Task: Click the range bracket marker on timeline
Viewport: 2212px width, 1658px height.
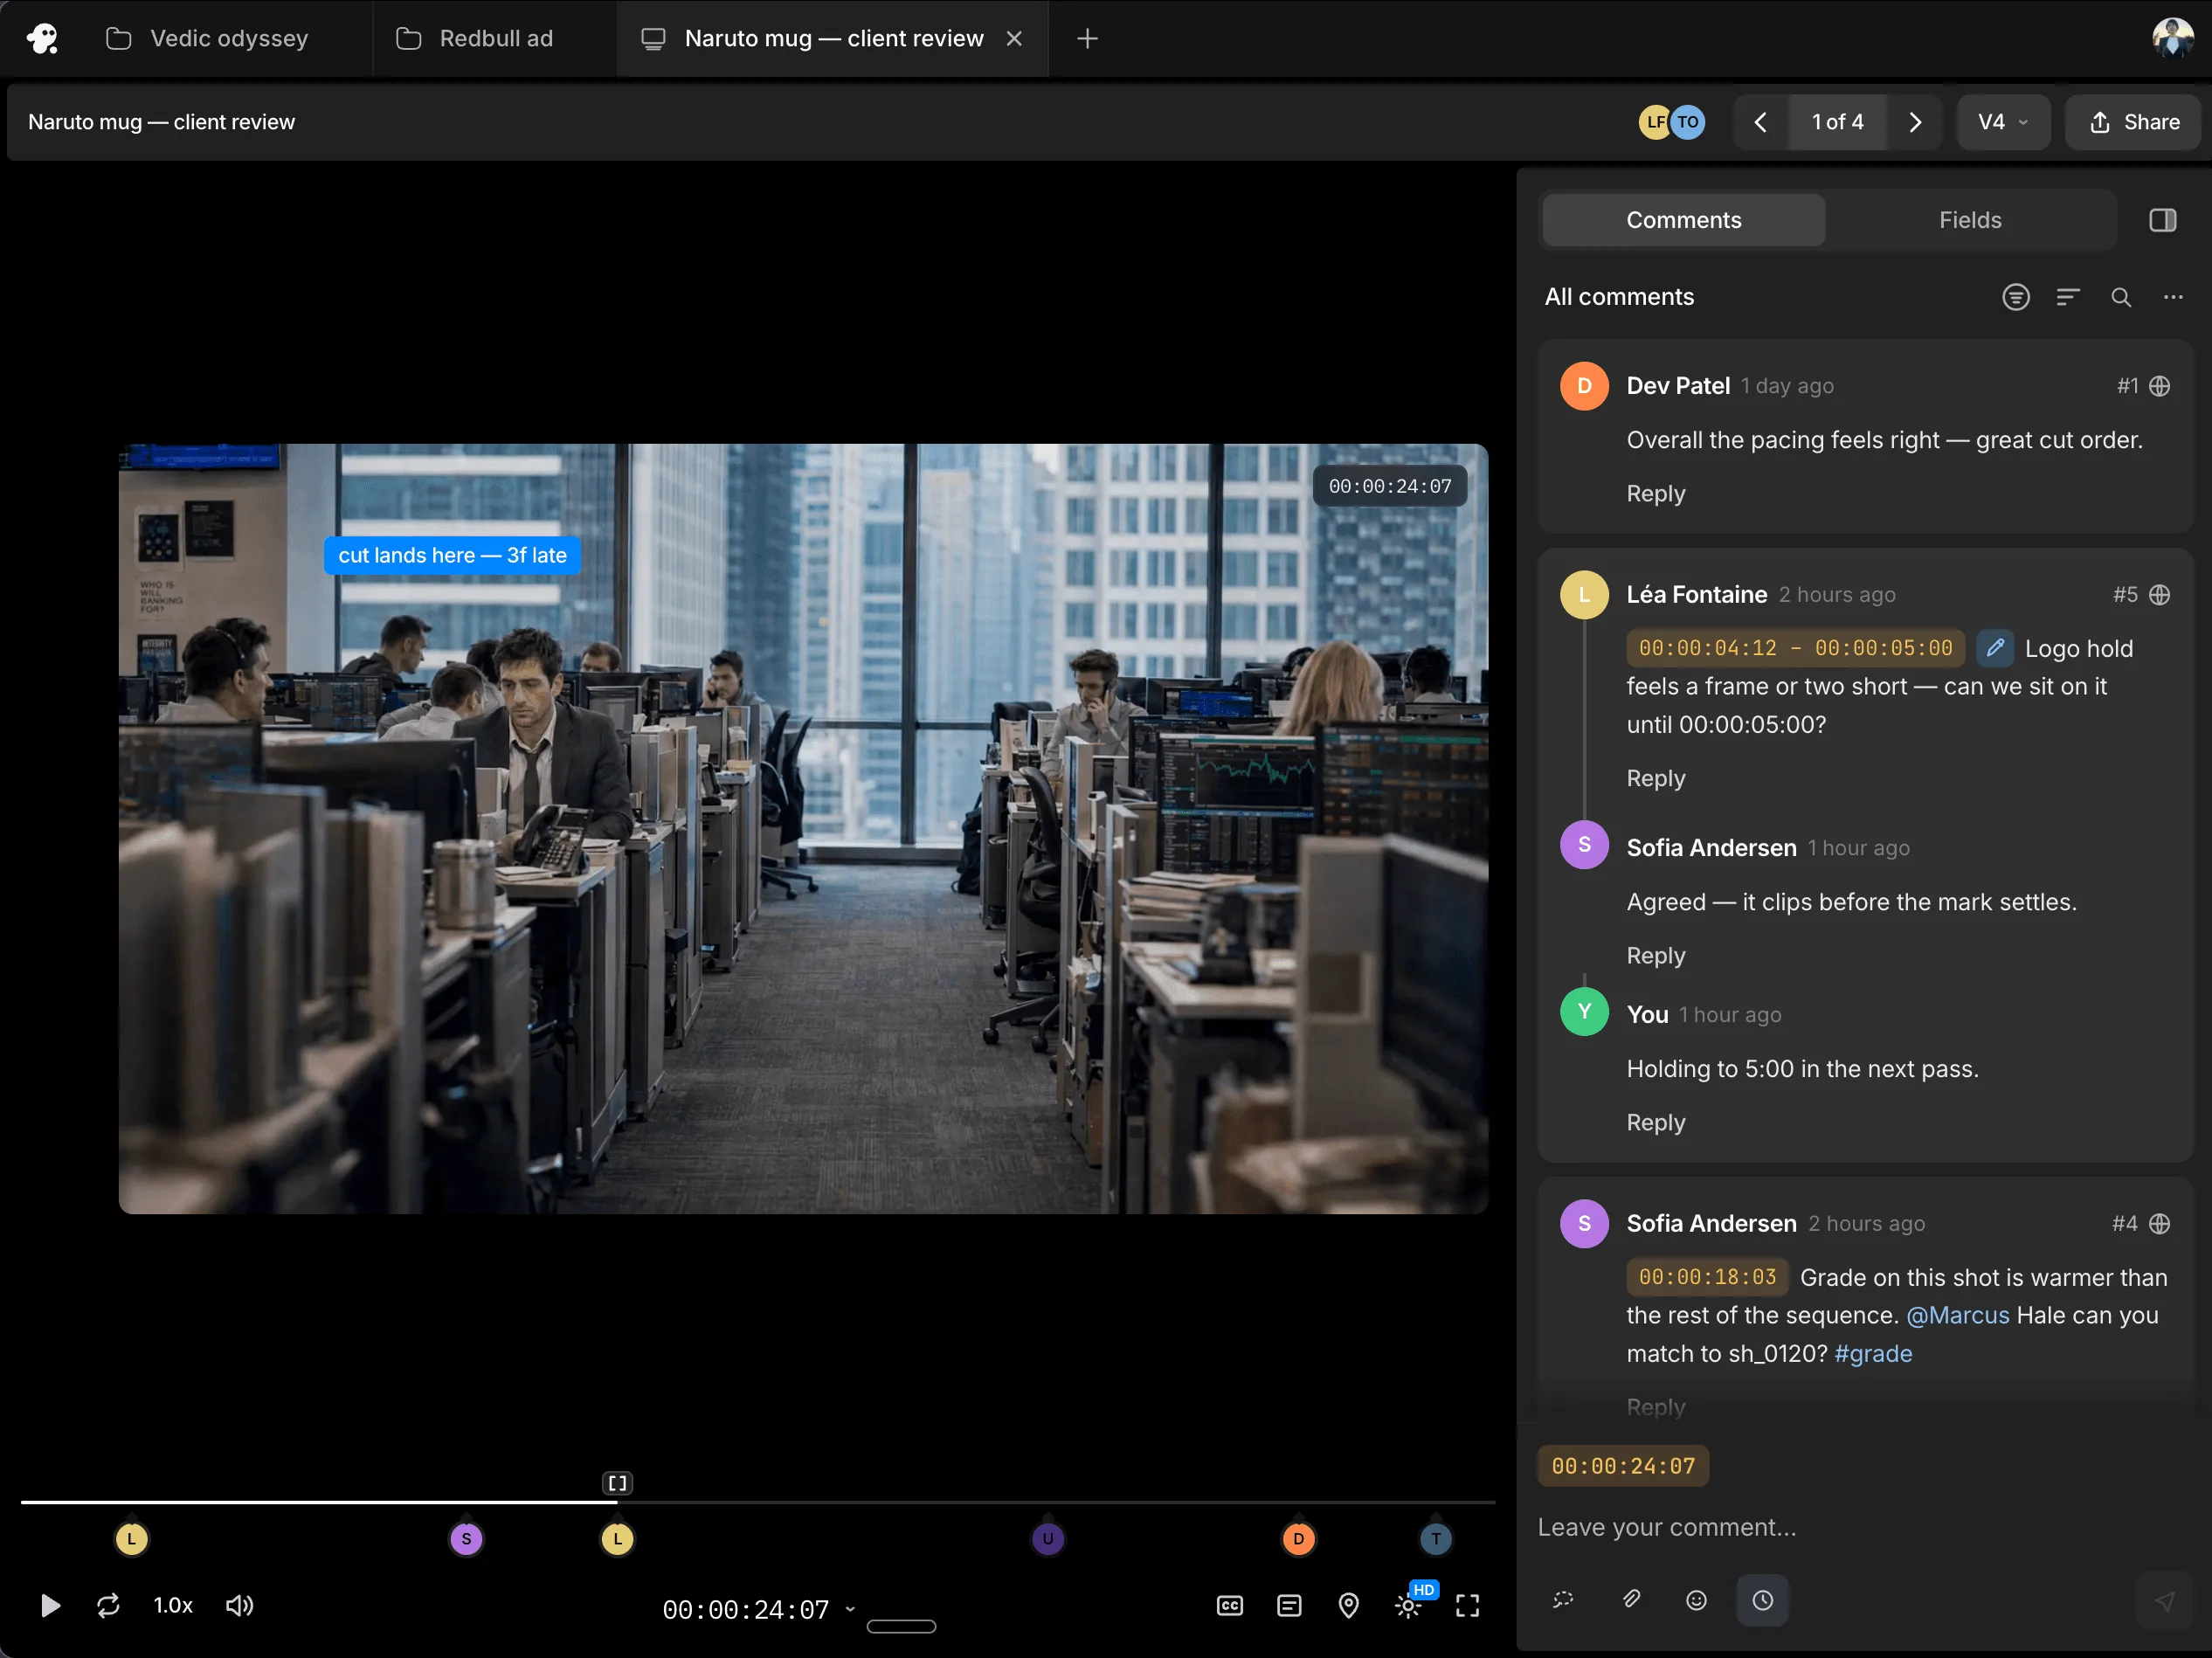Action: 617,1483
